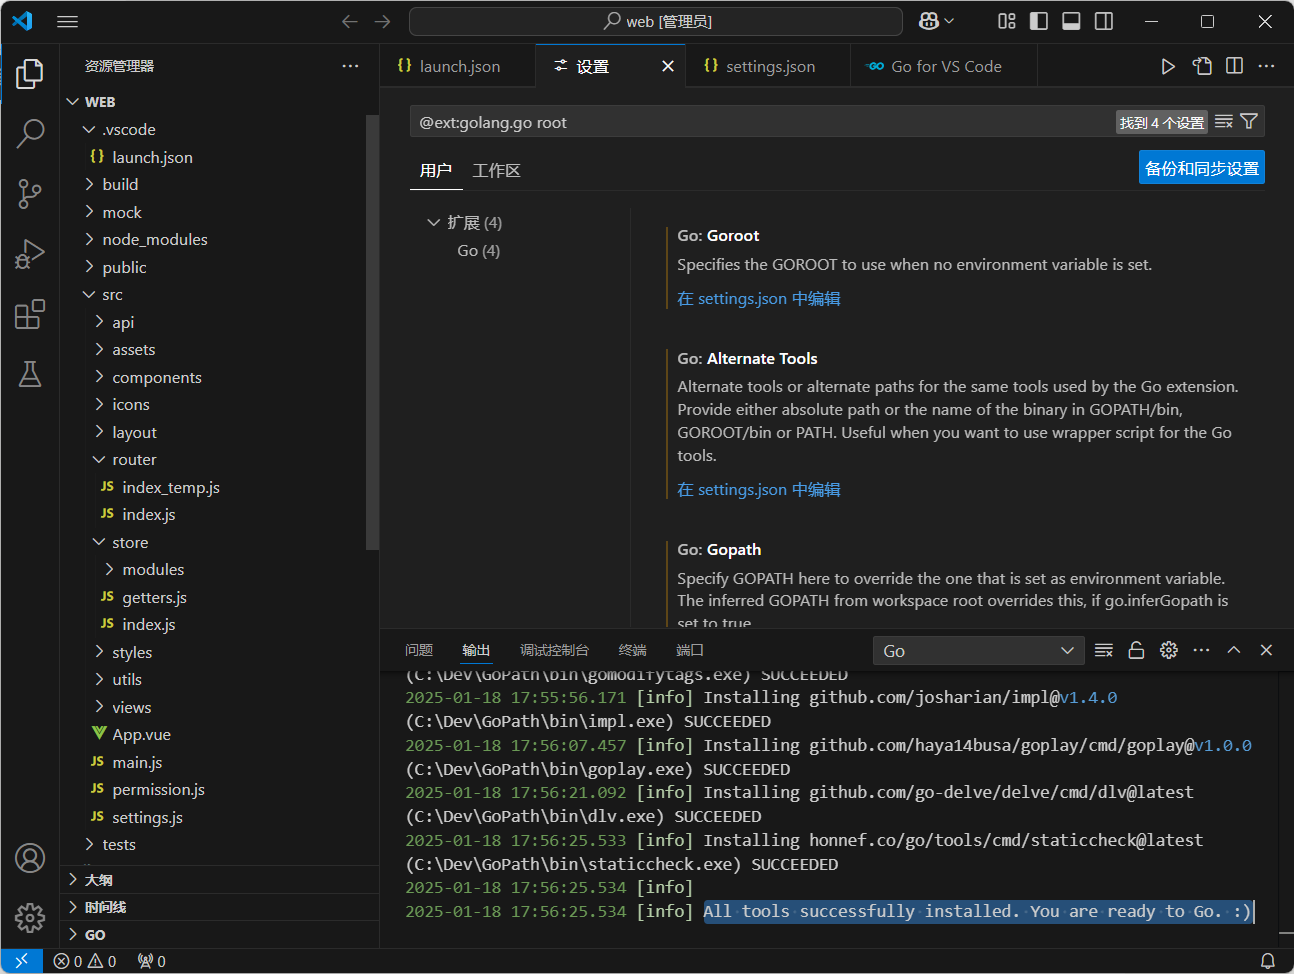Switch to the settings.json tab

768,66
